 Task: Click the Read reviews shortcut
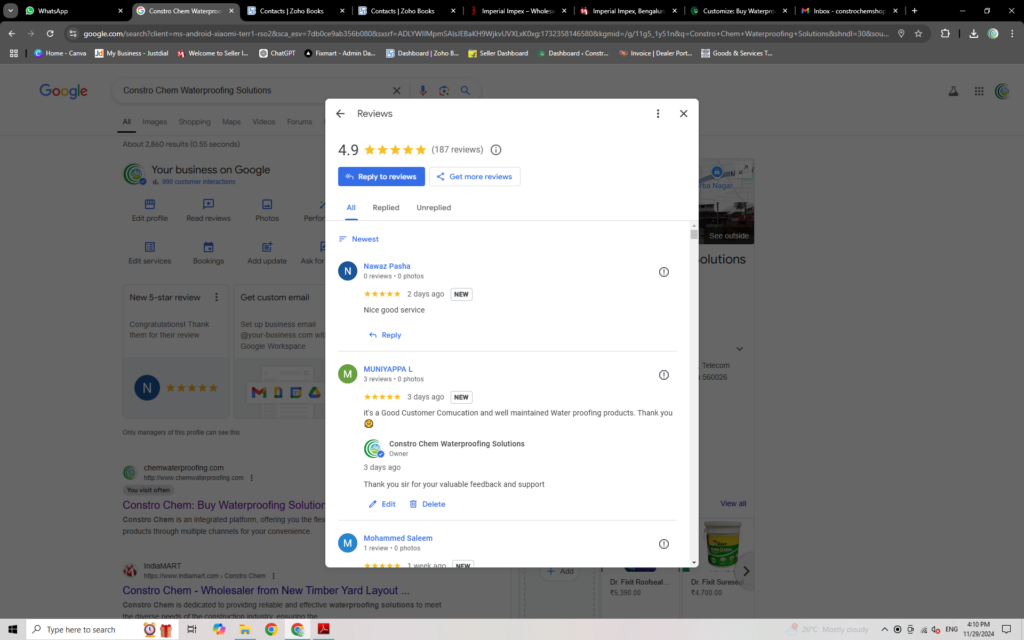(x=208, y=210)
